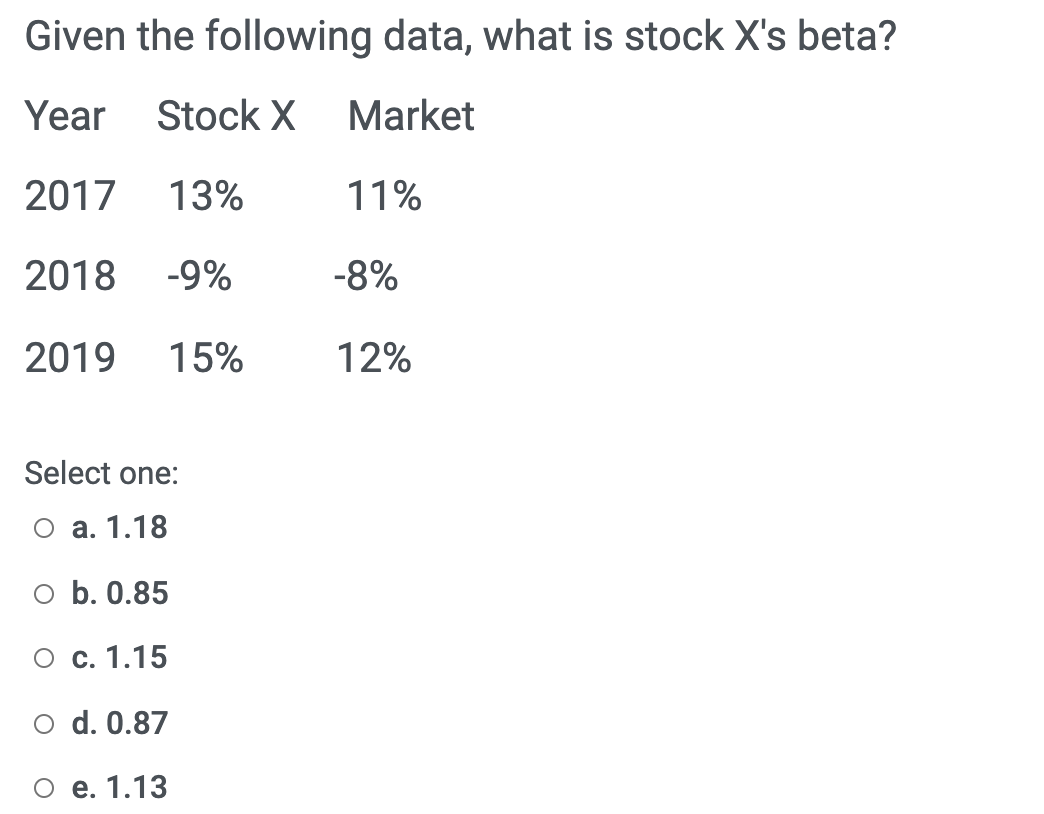Click the answer label b. 0.85
This screenshot has height=814, width=1044.
point(119,593)
